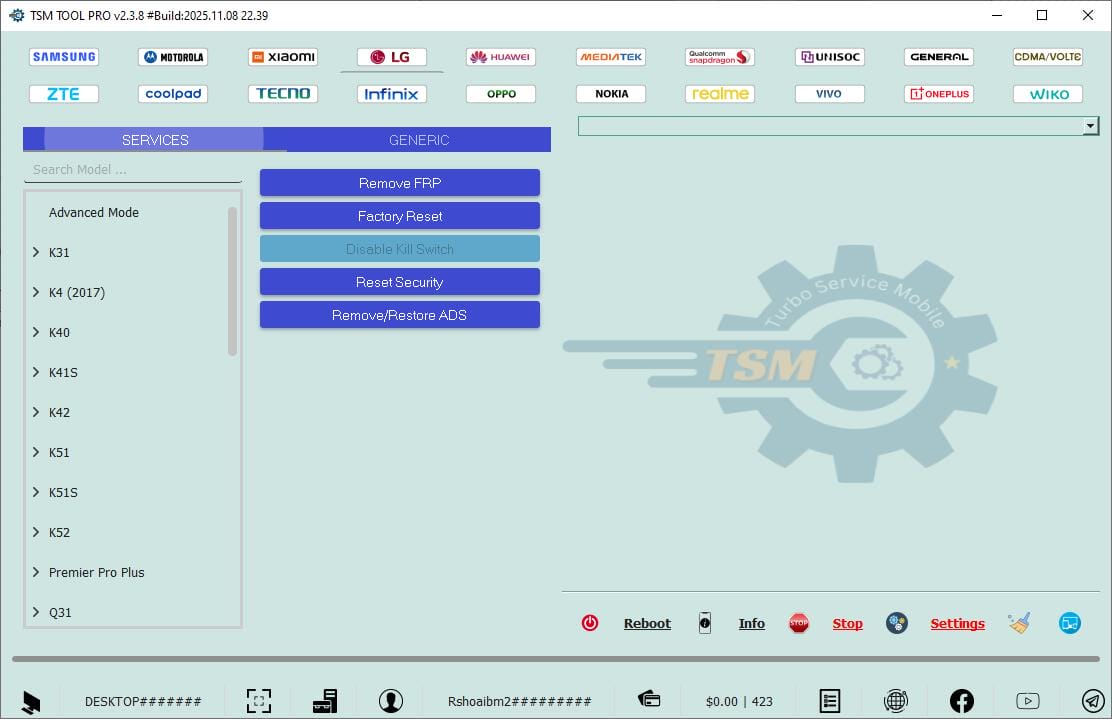Select the SERVICES tab

pos(155,140)
